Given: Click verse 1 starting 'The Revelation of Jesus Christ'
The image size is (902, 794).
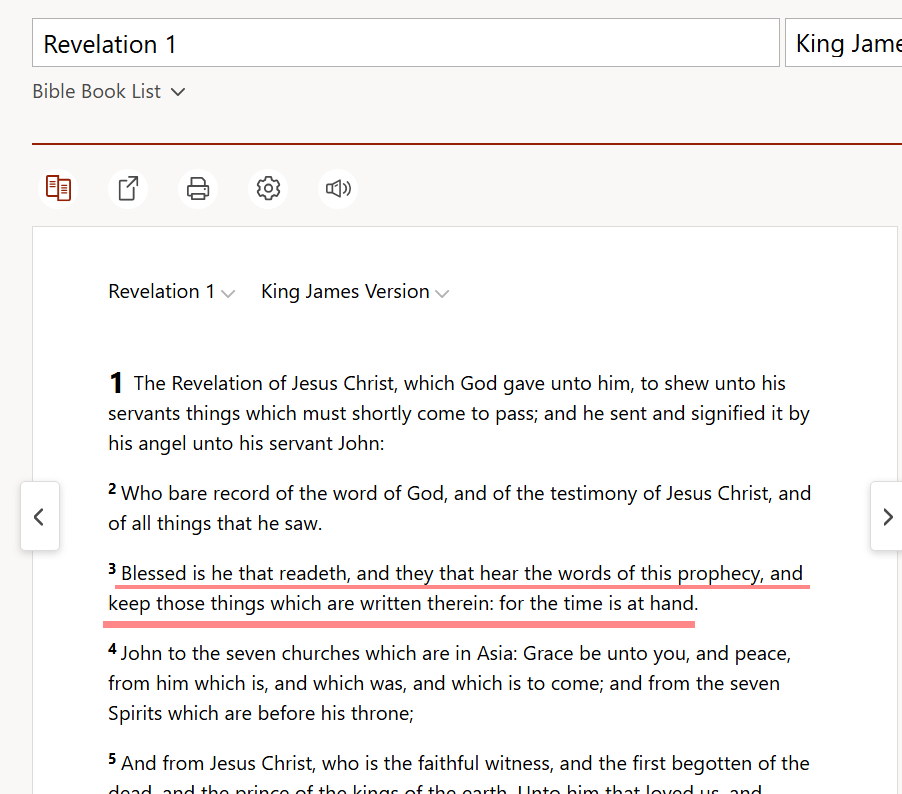Looking at the screenshot, I should (x=459, y=413).
